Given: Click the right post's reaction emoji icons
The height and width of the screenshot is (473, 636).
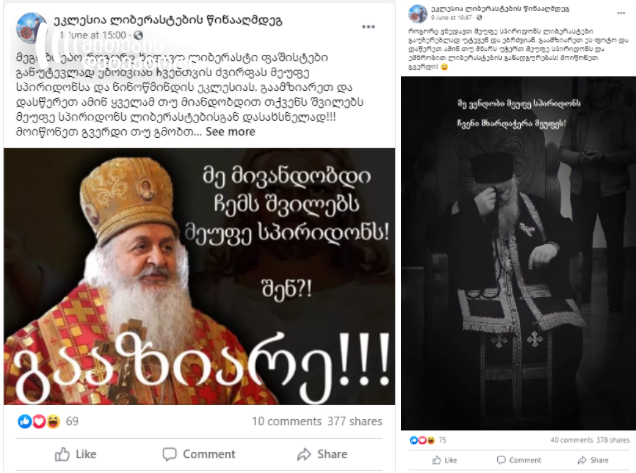Looking at the screenshot, I should point(422,440).
